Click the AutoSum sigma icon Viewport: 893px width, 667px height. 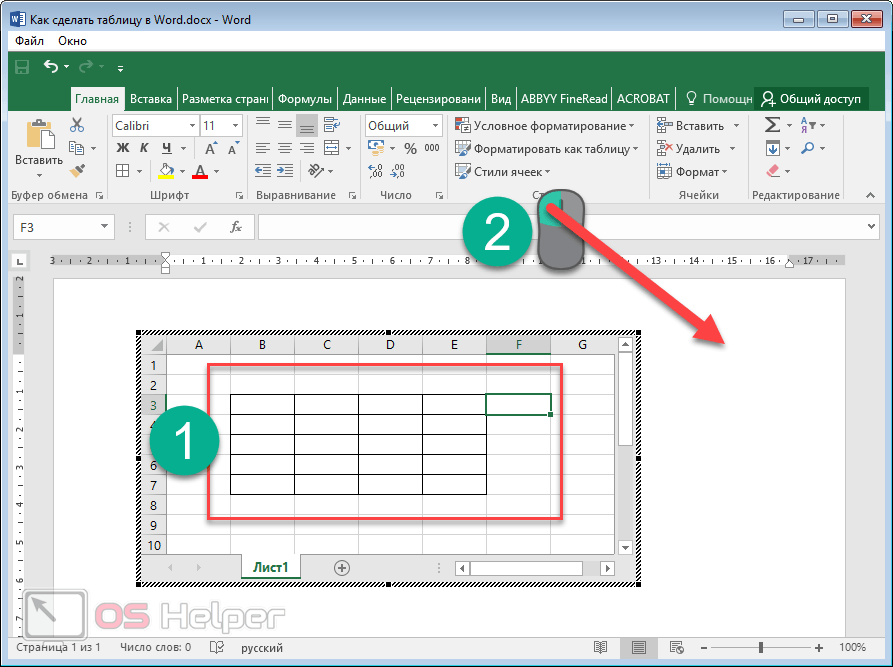coord(772,125)
